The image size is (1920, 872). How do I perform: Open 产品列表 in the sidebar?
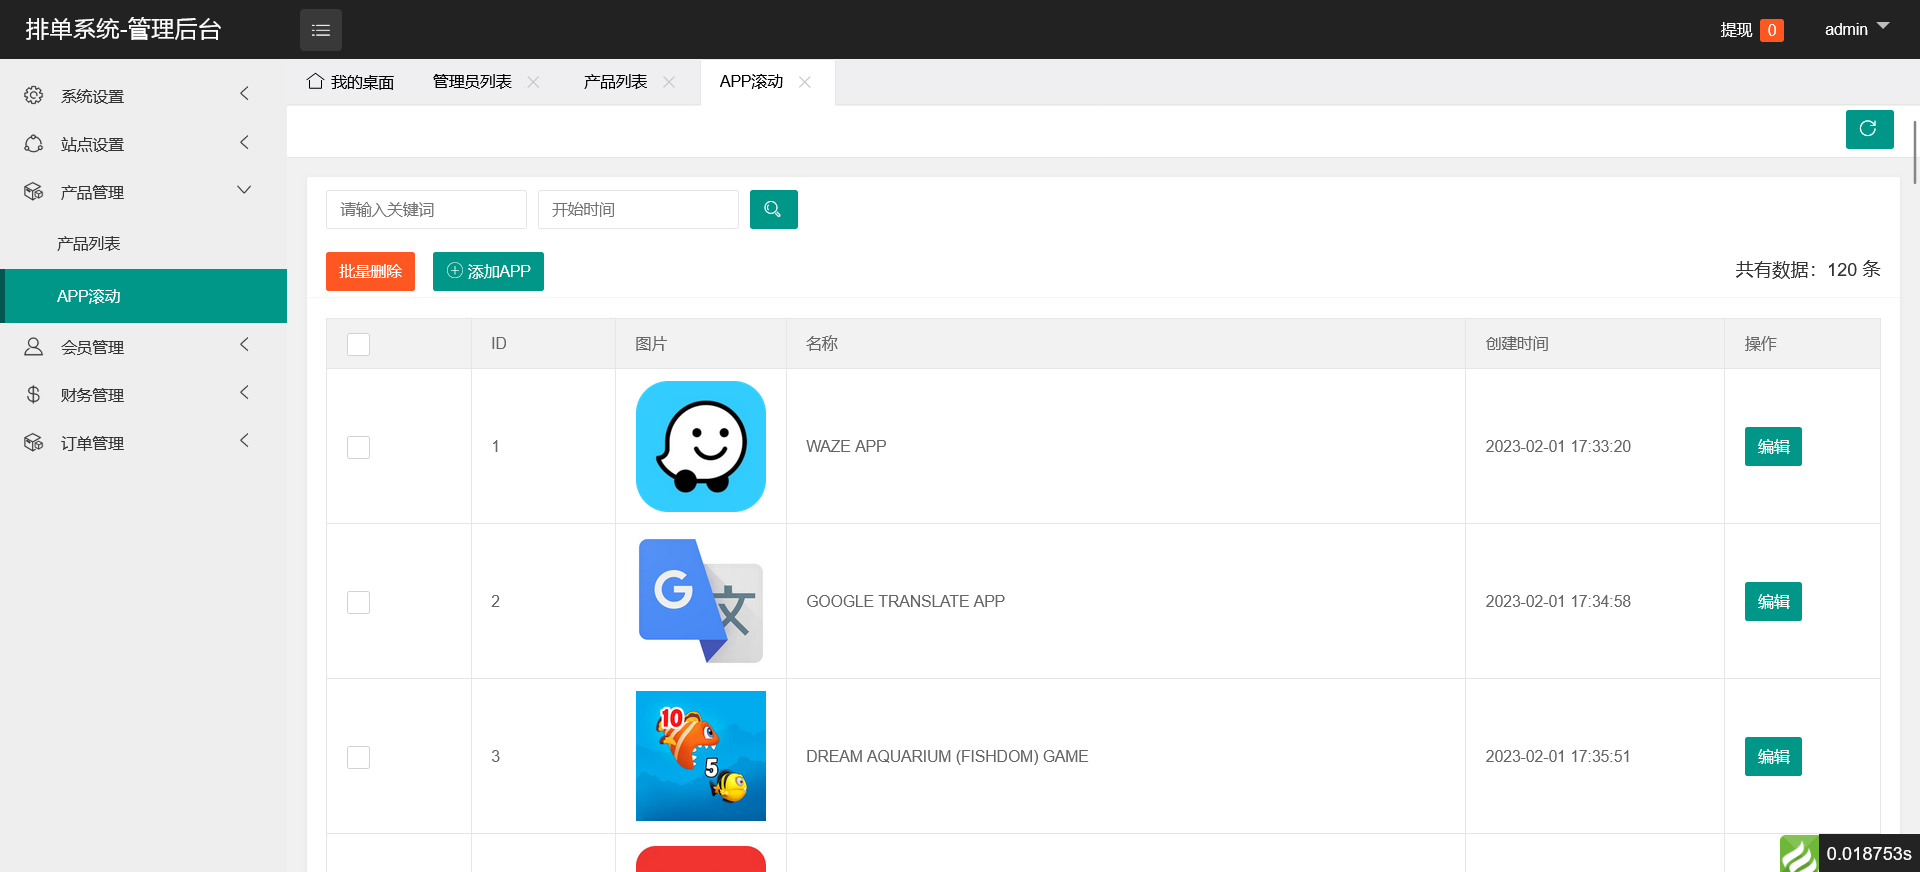(x=89, y=244)
